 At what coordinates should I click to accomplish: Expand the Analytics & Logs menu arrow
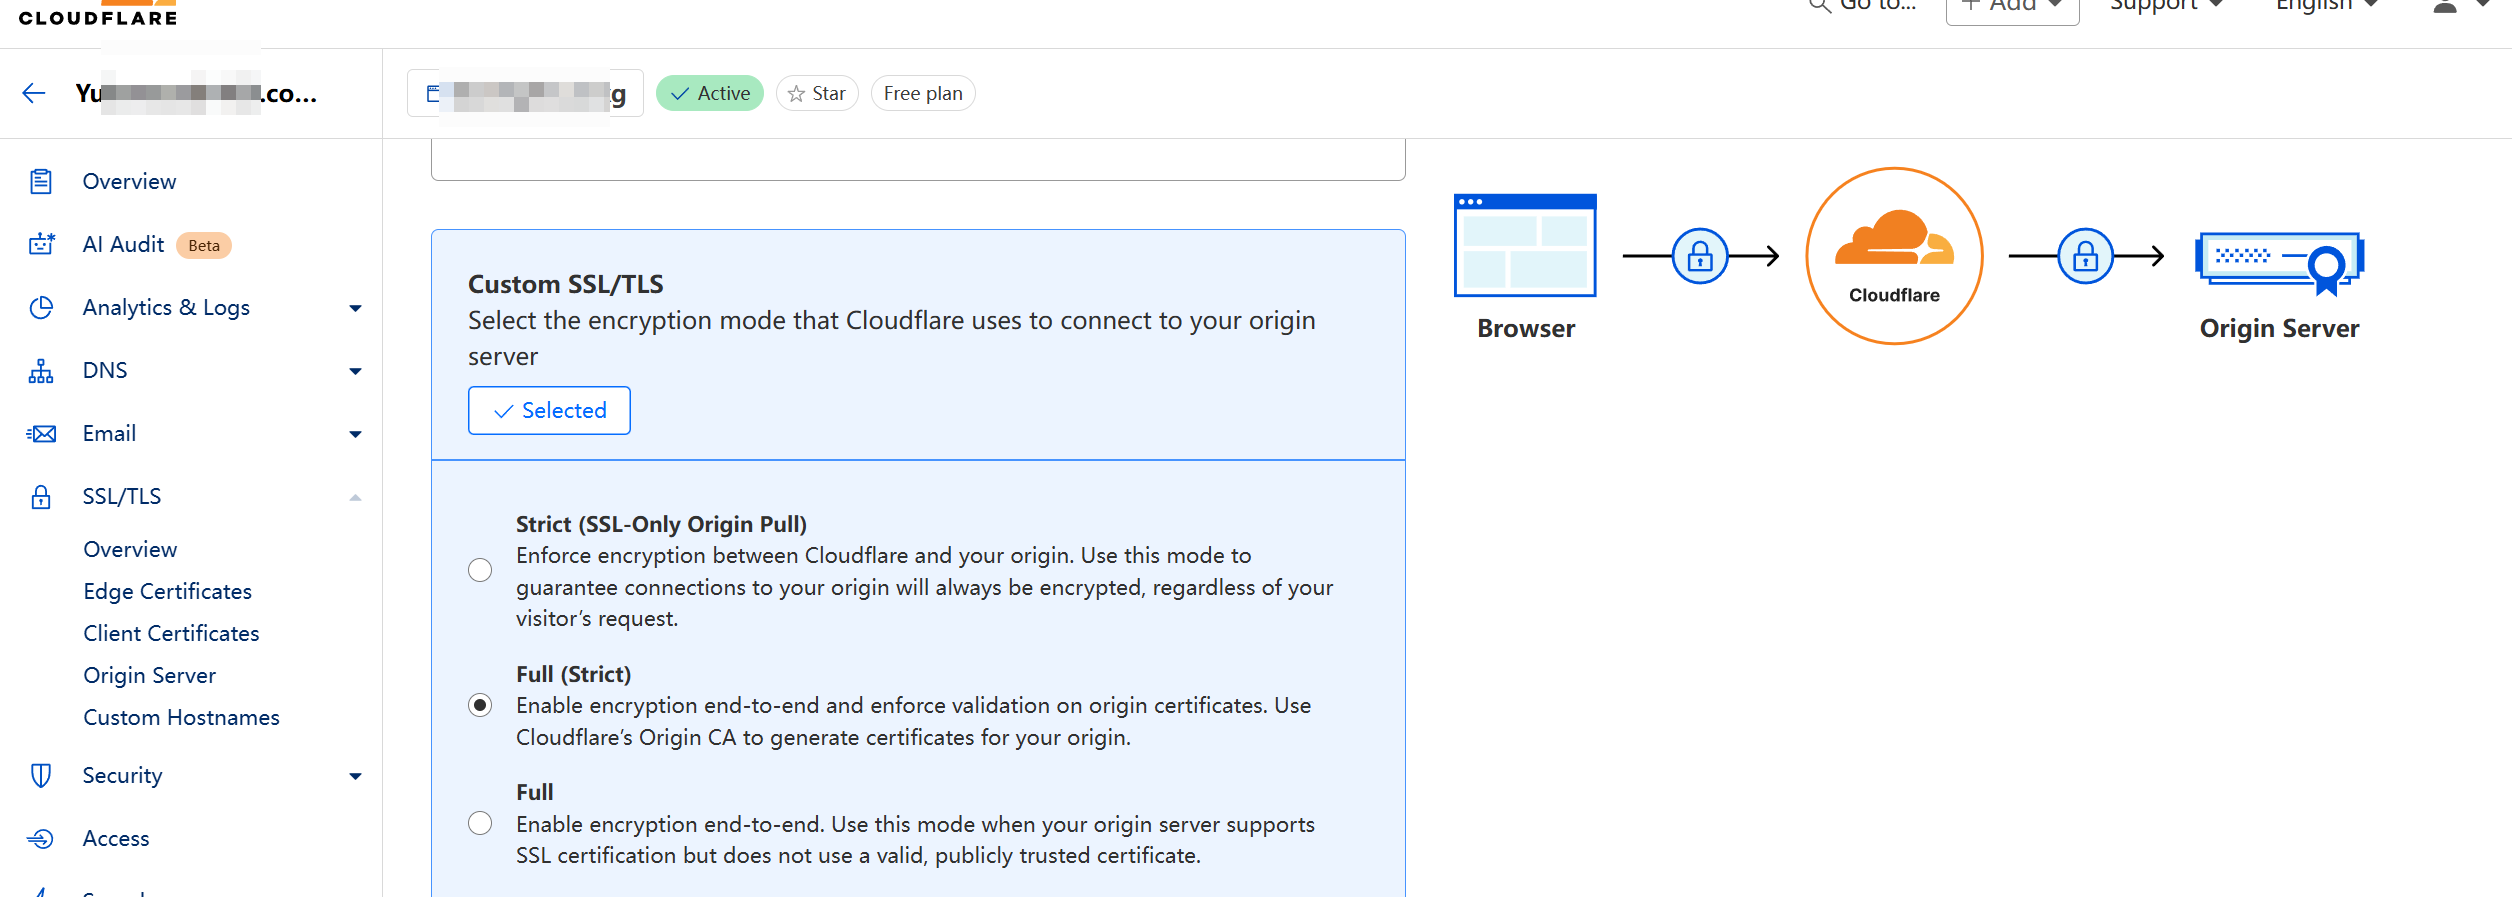(x=355, y=308)
